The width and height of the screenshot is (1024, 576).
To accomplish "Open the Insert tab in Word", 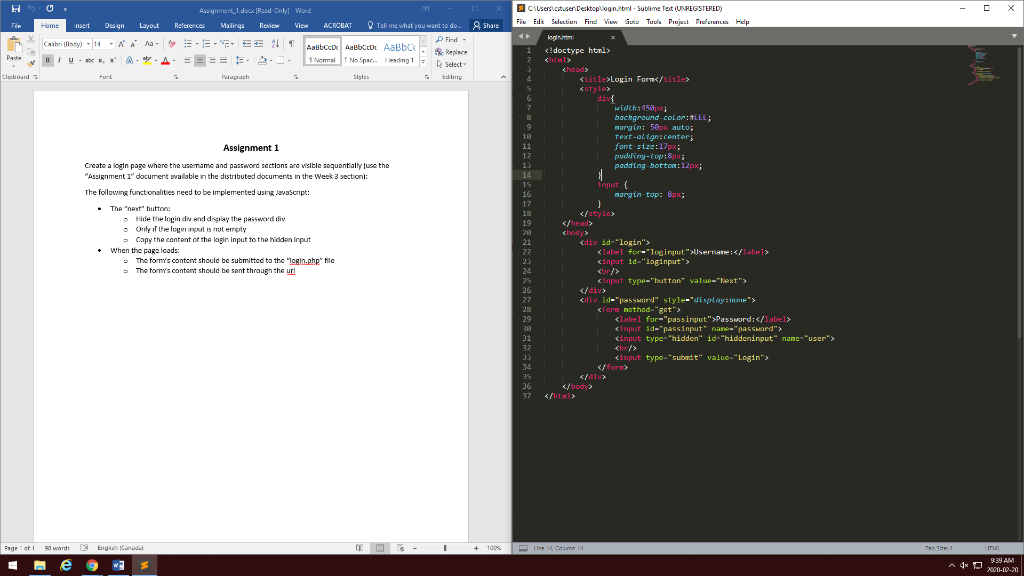I will pyautogui.click(x=82, y=25).
